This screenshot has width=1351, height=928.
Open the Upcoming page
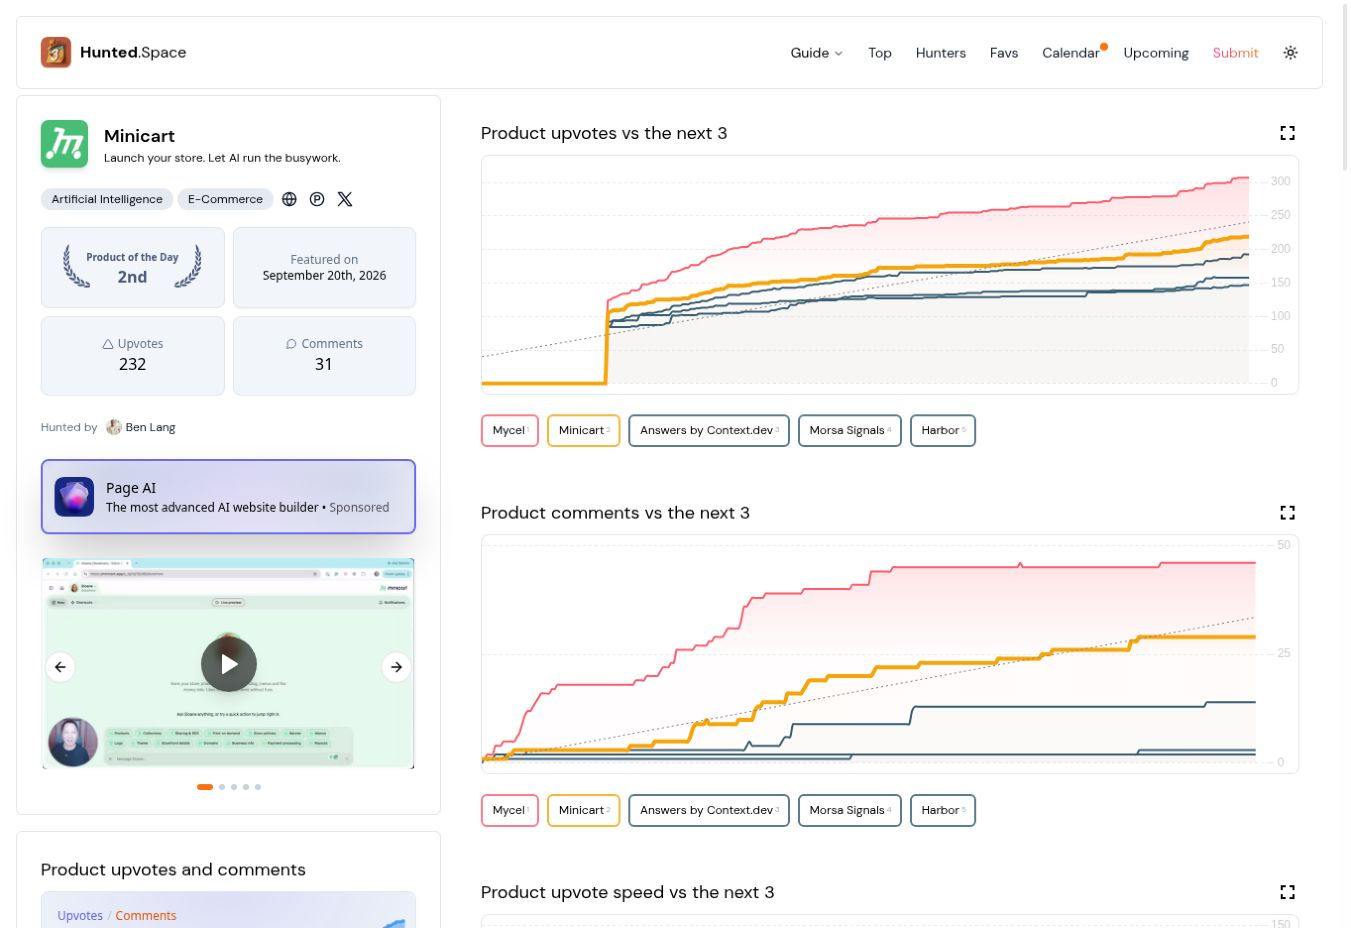(x=1156, y=53)
